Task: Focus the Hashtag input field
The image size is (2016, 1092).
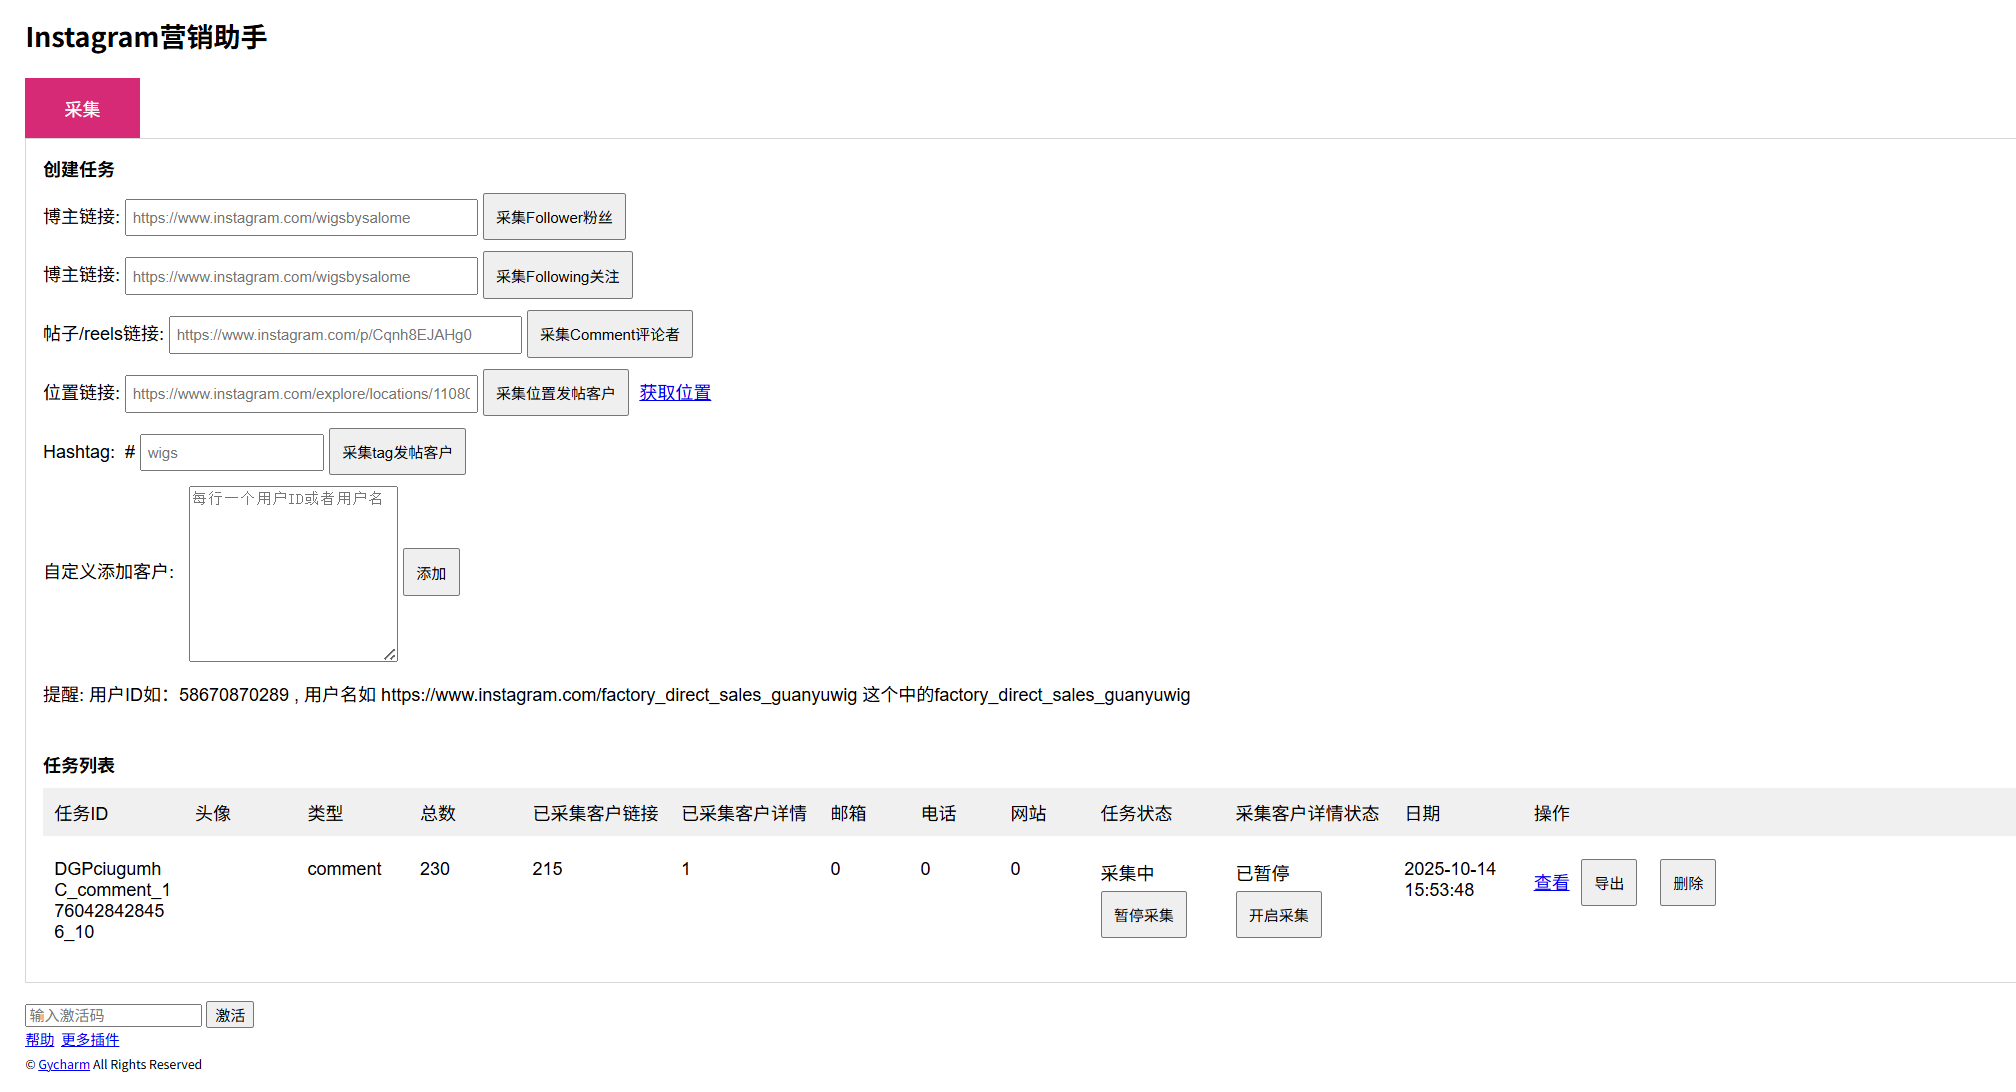Action: [x=232, y=452]
